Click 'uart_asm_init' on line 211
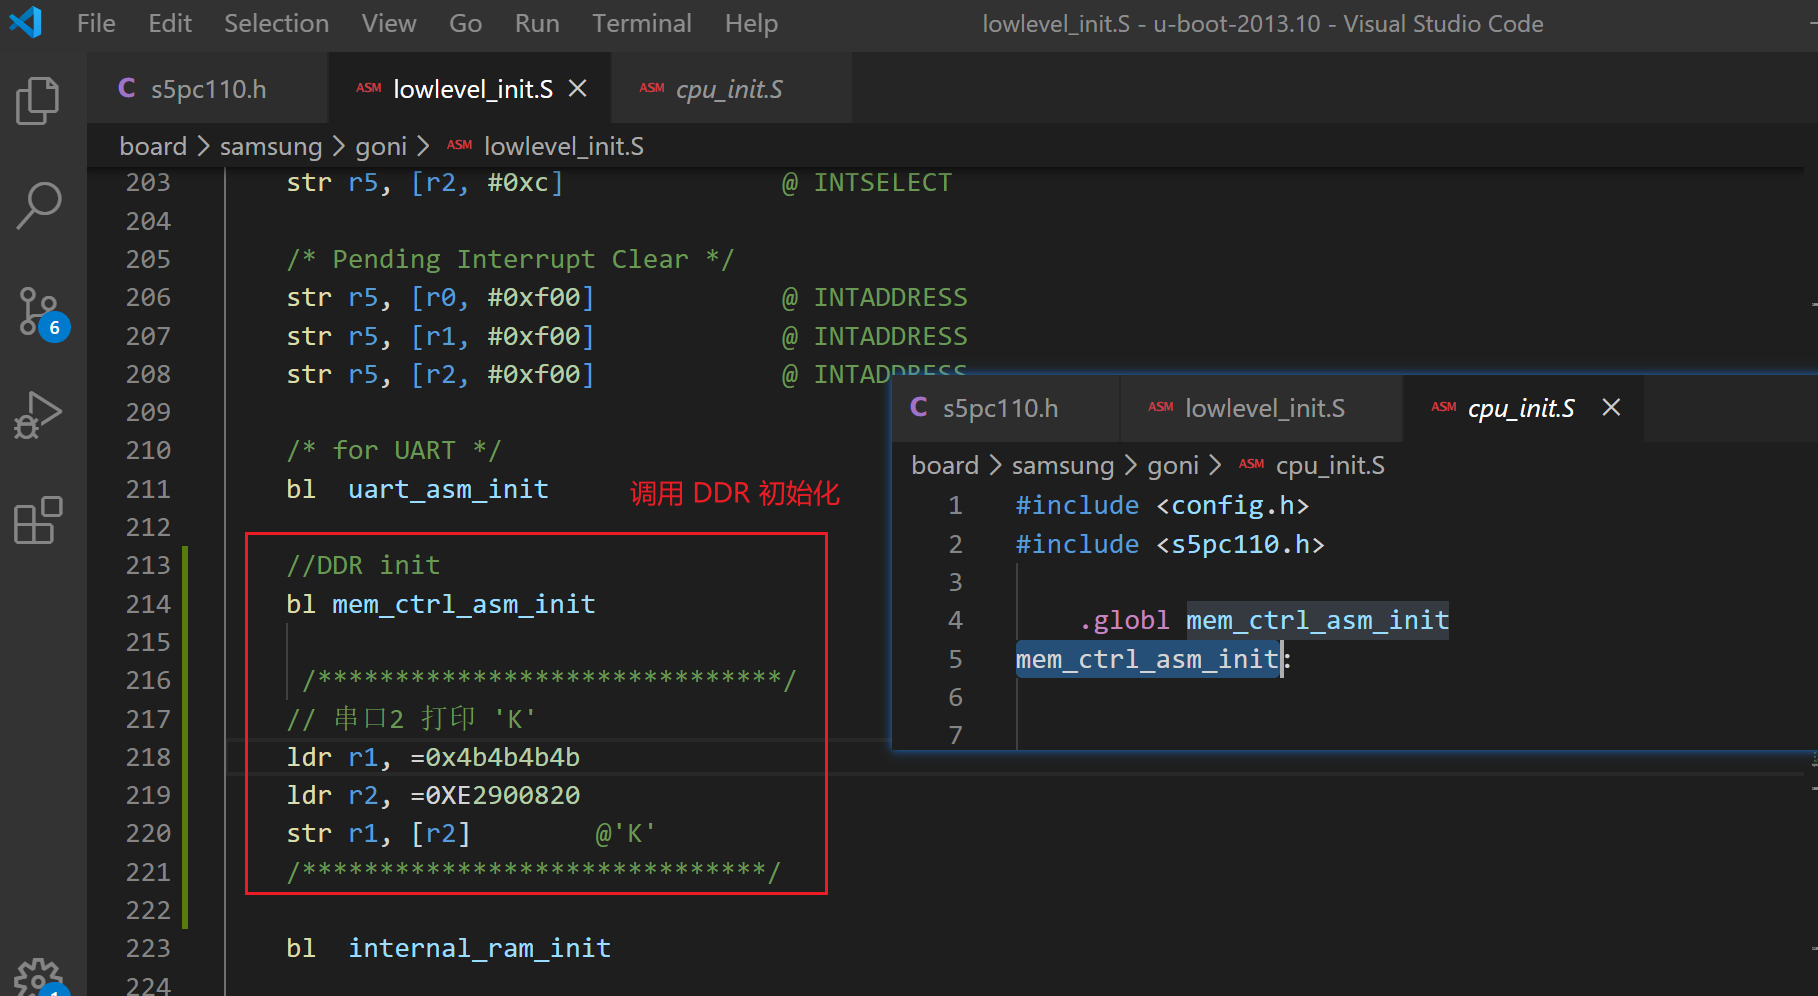This screenshot has width=1818, height=996. tap(448, 489)
